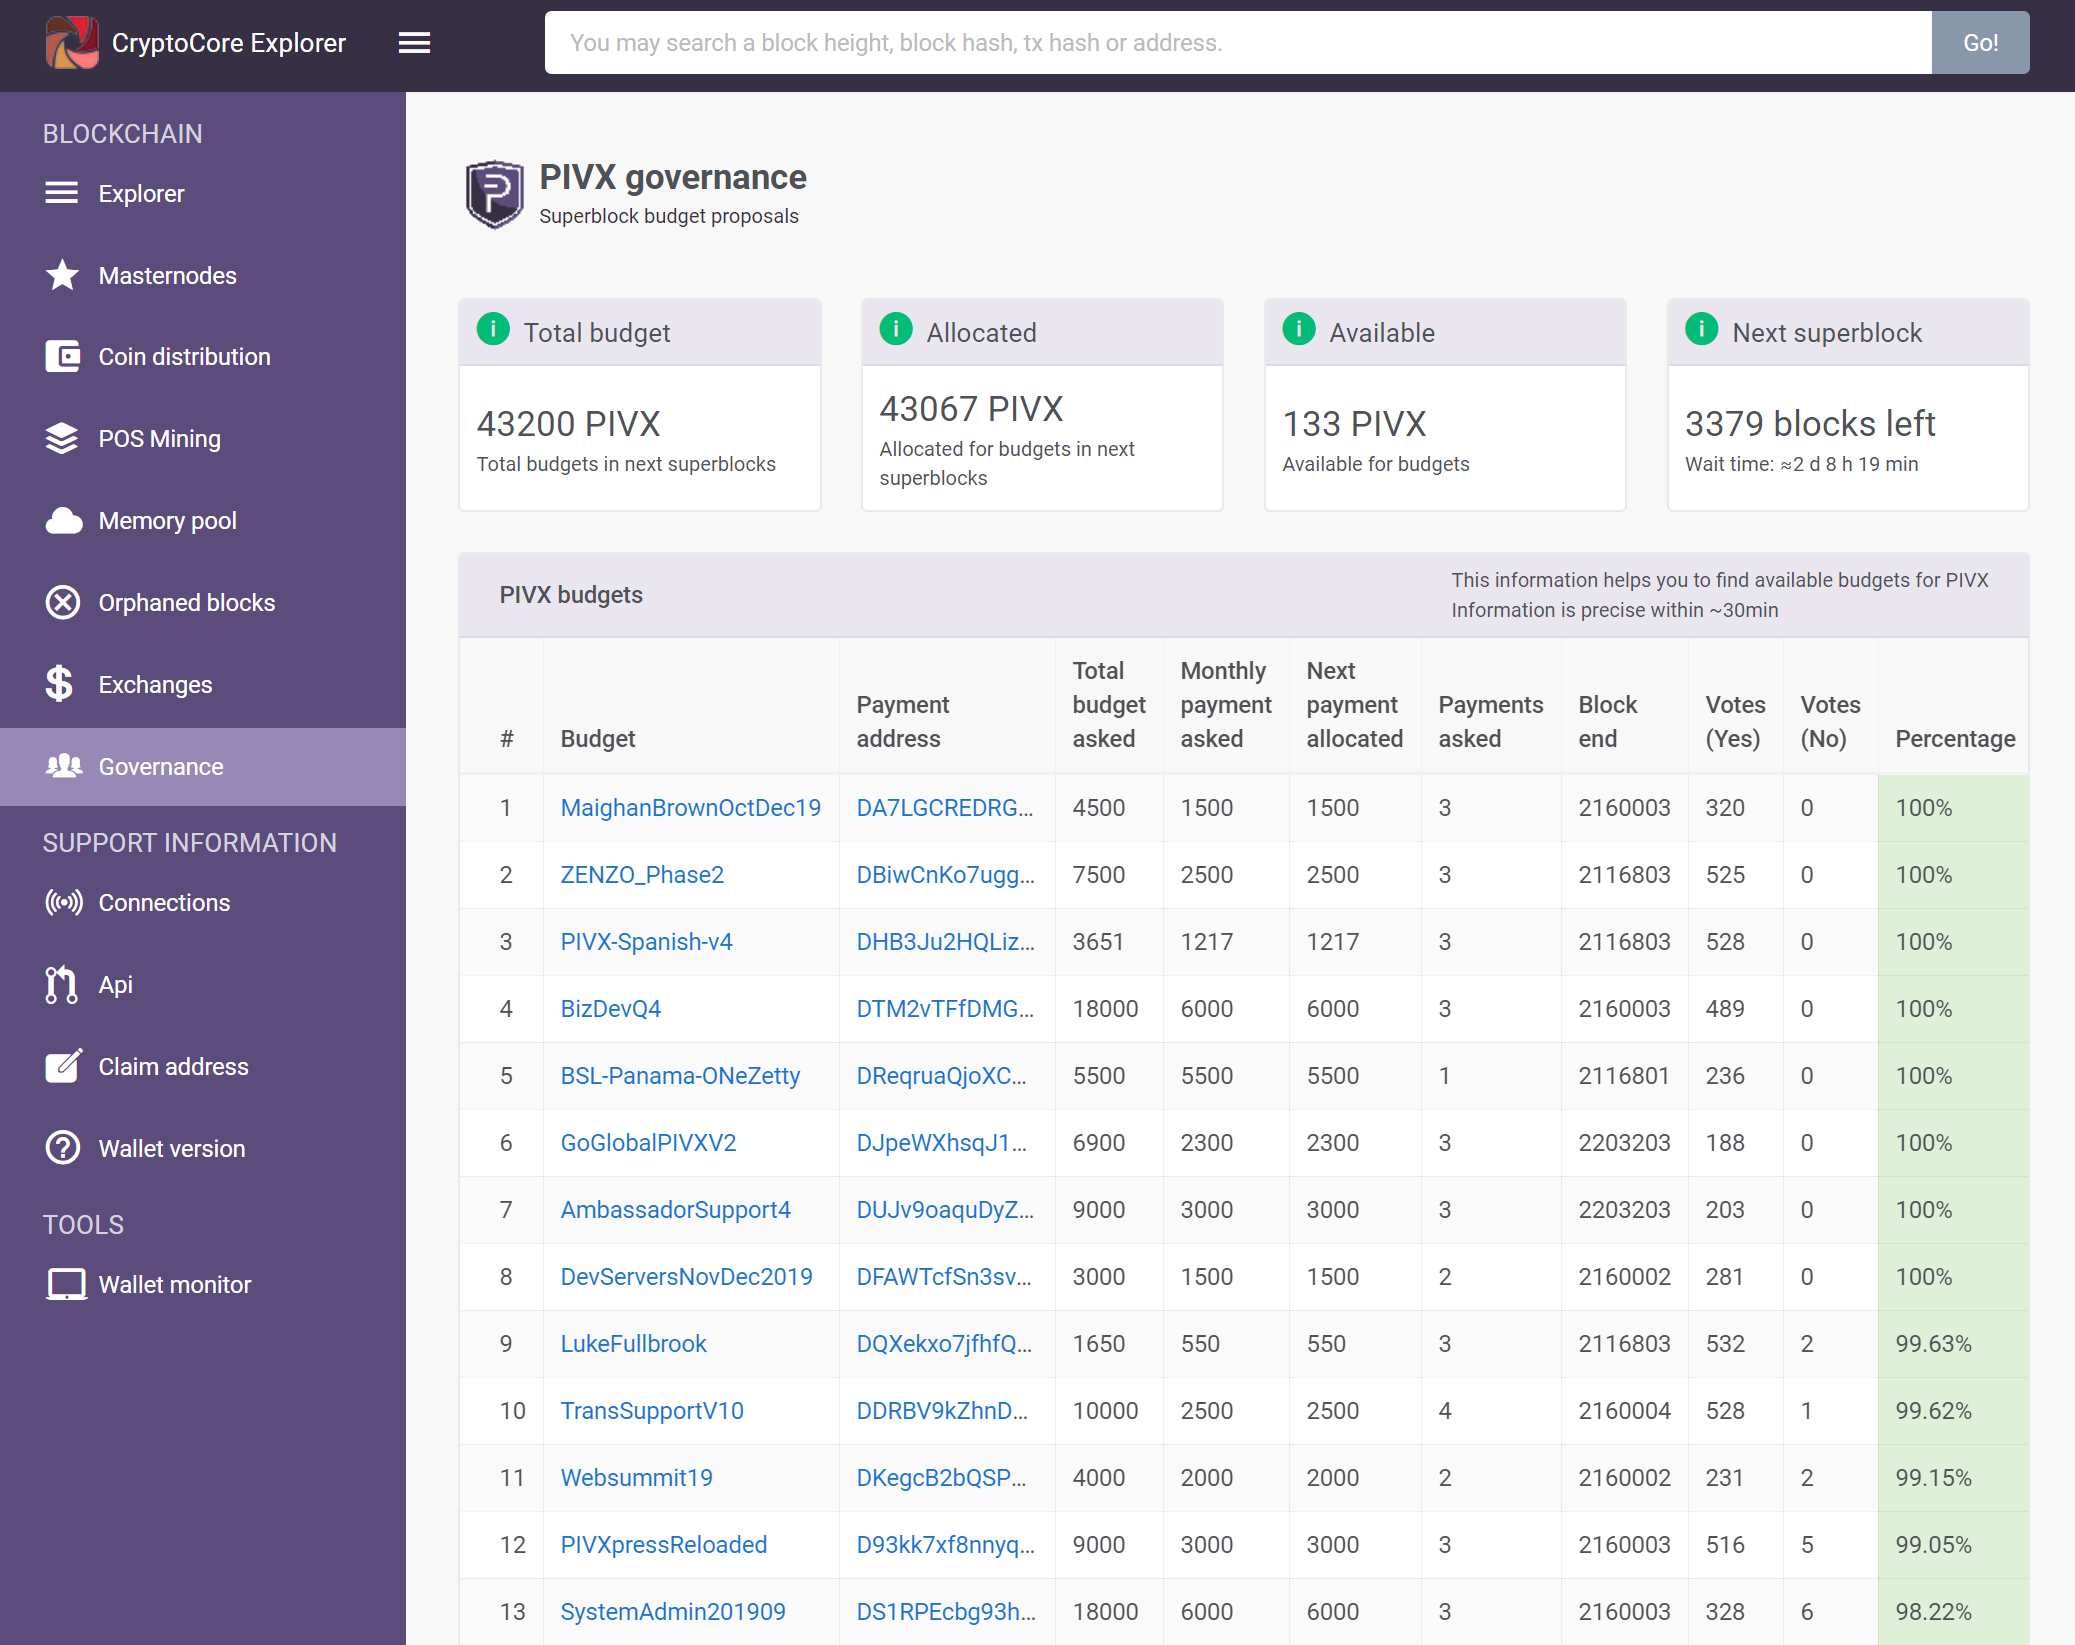The image size is (2075, 1645).
Task: Click the Next superblock info icon
Action: [1702, 329]
